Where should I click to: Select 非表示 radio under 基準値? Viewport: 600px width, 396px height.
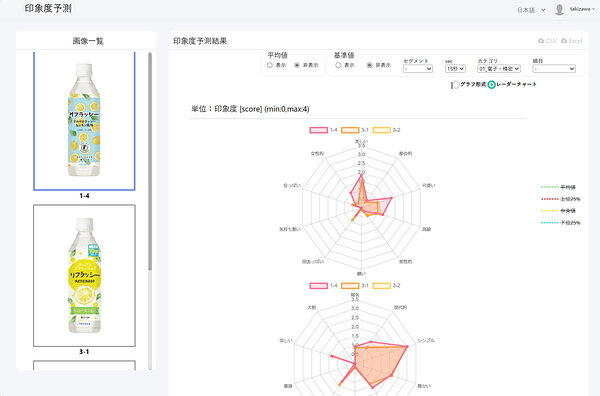[x=369, y=65]
